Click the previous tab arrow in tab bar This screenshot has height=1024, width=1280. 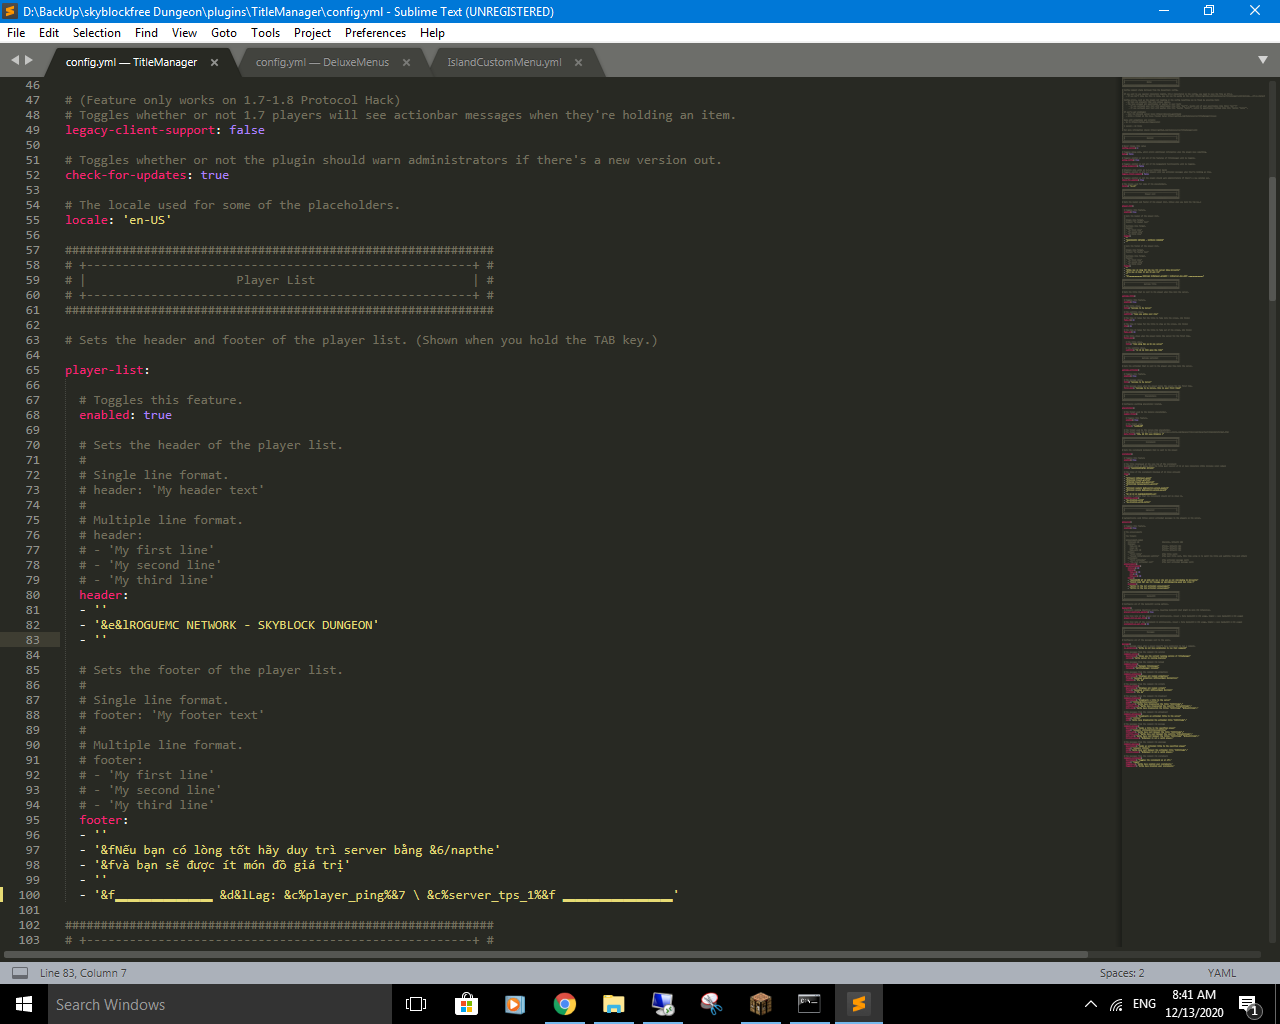coord(15,60)
